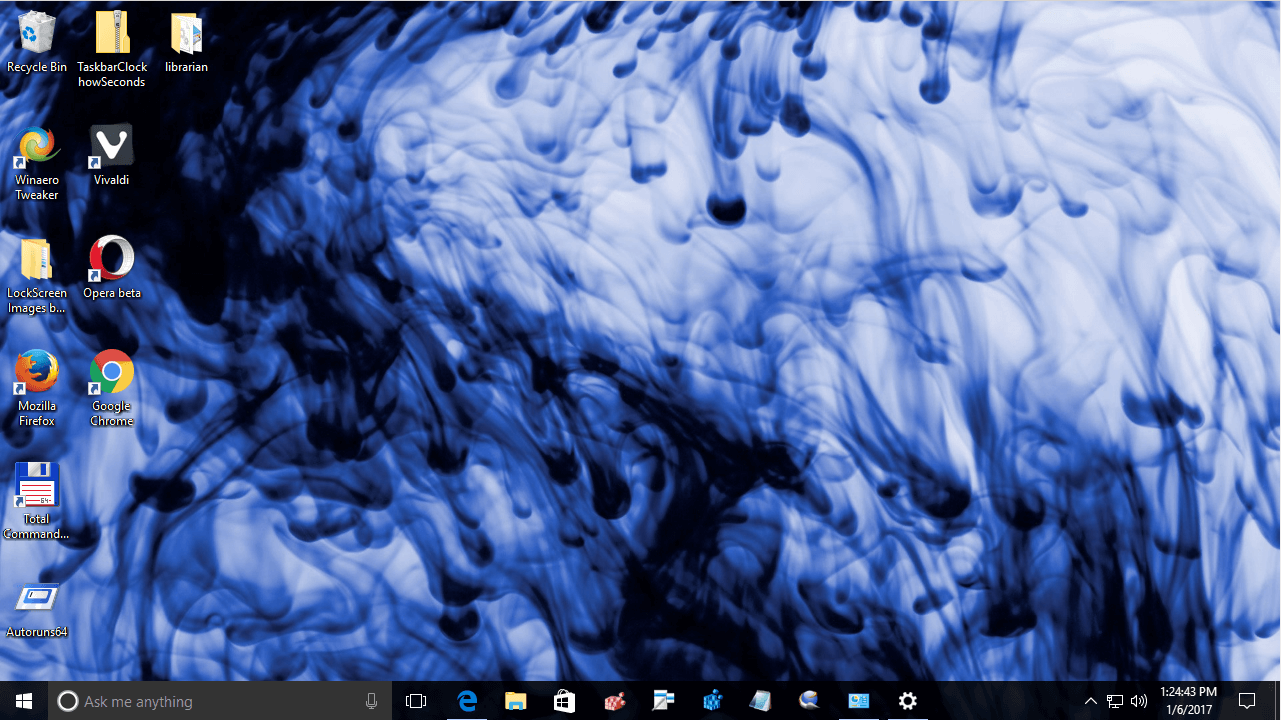
Task: Click the Ask me anything search box
Action: pos(220,701)
